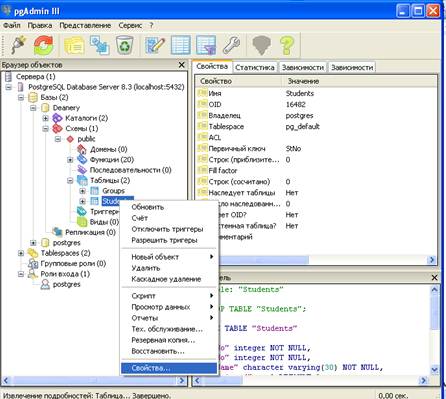The image size is (446, 399).
Task: Choose Обновить in the context menu
Action: point(169,207)
